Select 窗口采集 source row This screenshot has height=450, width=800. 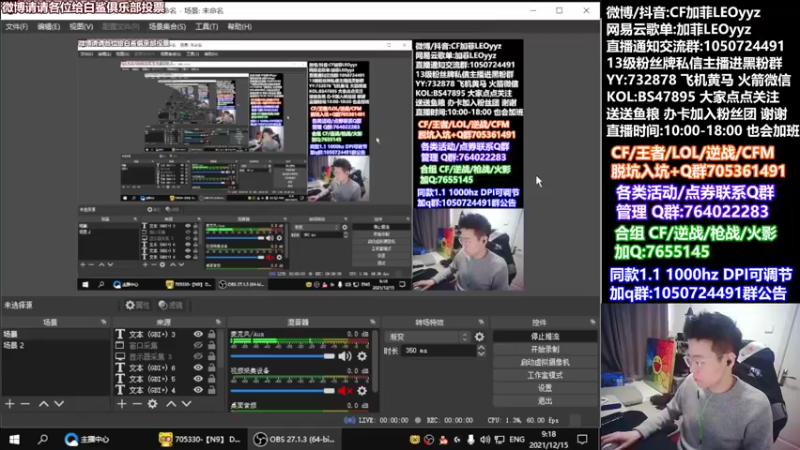click(167, 345)
